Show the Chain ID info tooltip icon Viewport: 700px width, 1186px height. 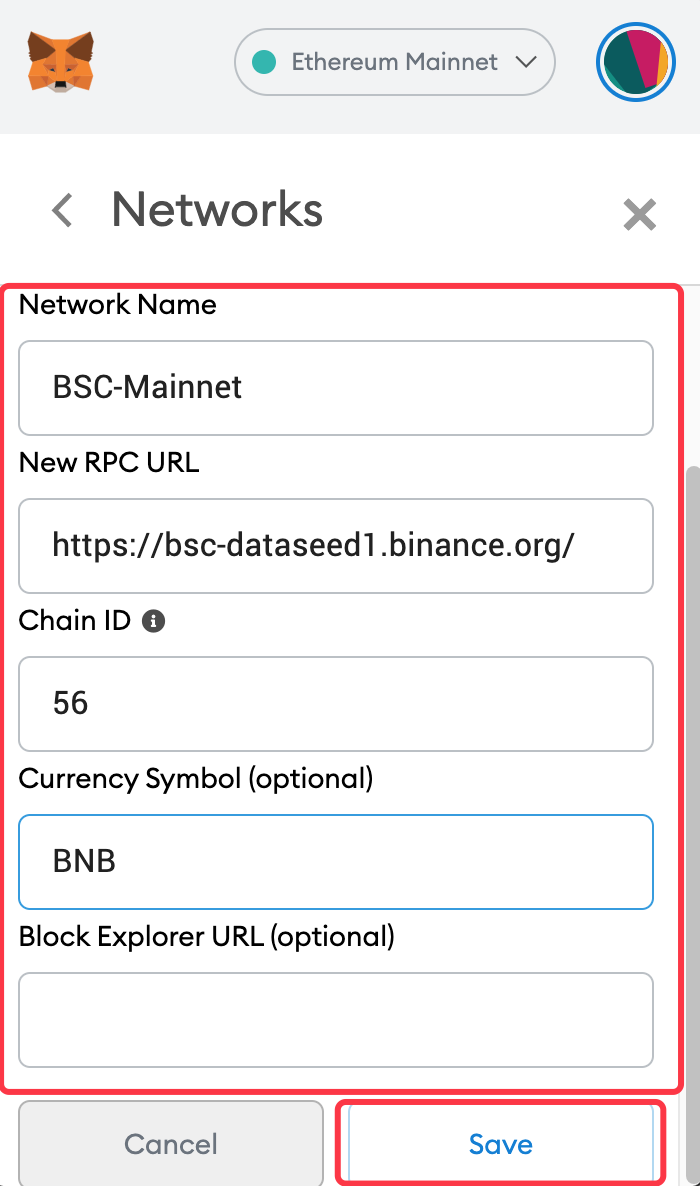154,621
